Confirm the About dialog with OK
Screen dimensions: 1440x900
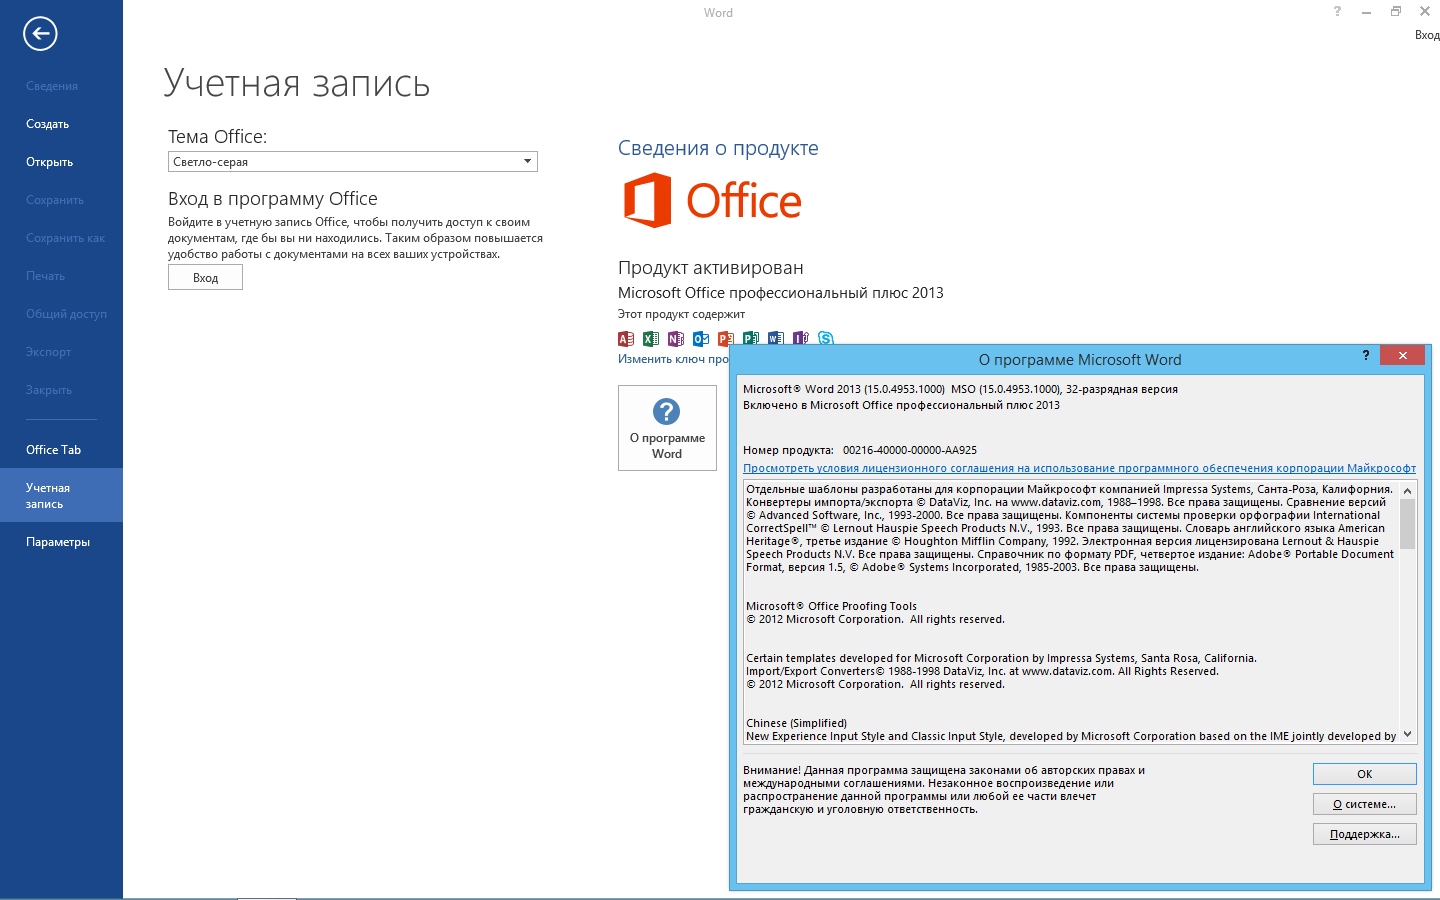click(x=1364, y=774)
